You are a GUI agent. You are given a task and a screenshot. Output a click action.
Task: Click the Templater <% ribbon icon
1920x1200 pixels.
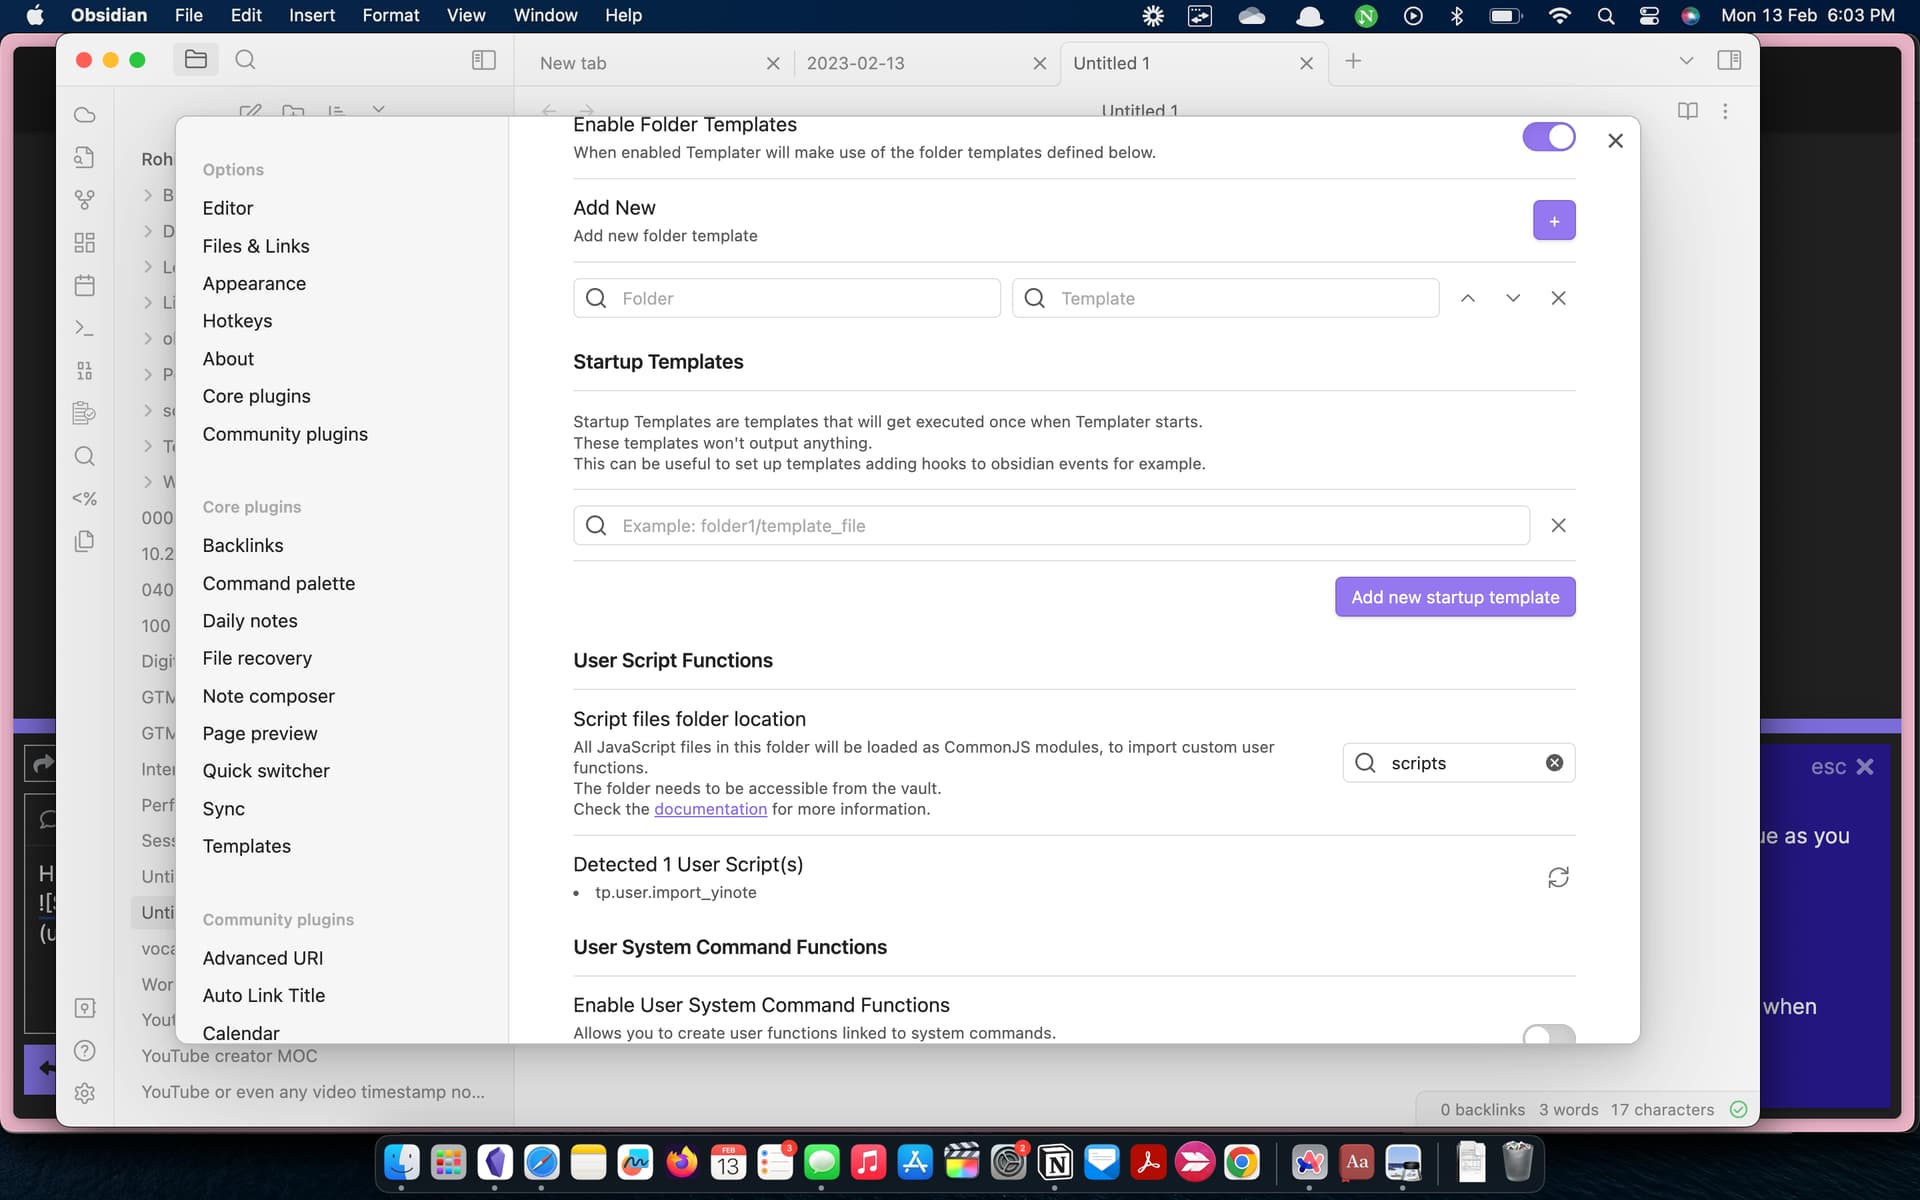(85, 498)
